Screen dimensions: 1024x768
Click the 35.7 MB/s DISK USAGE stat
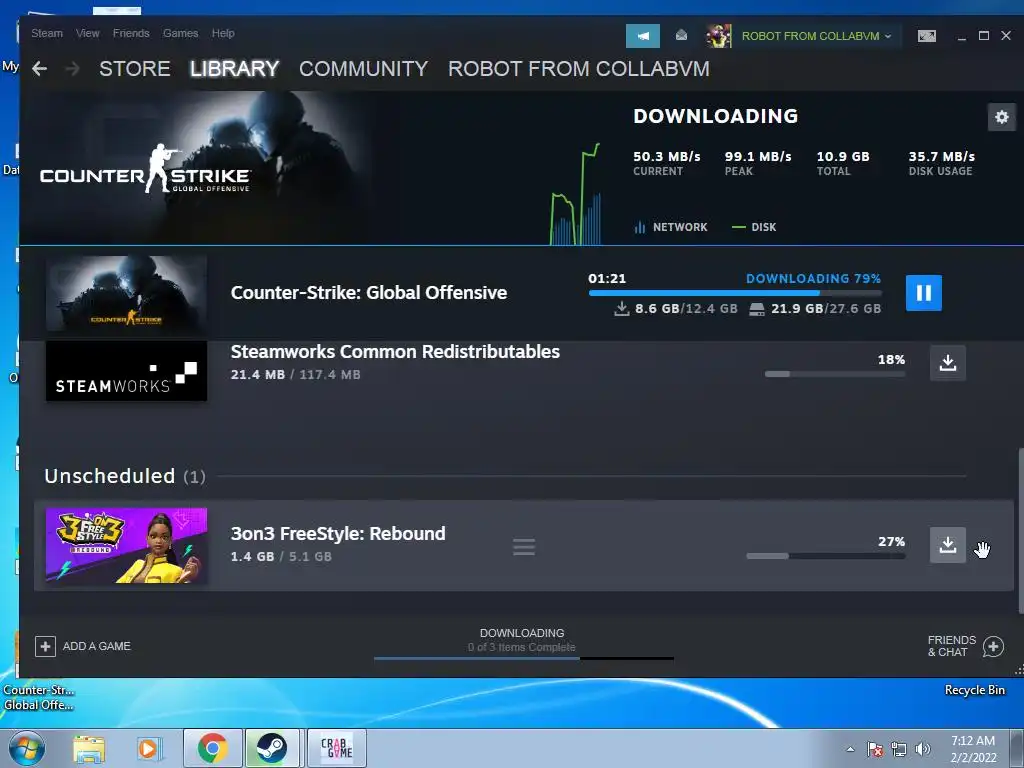[x=941, y=163]
